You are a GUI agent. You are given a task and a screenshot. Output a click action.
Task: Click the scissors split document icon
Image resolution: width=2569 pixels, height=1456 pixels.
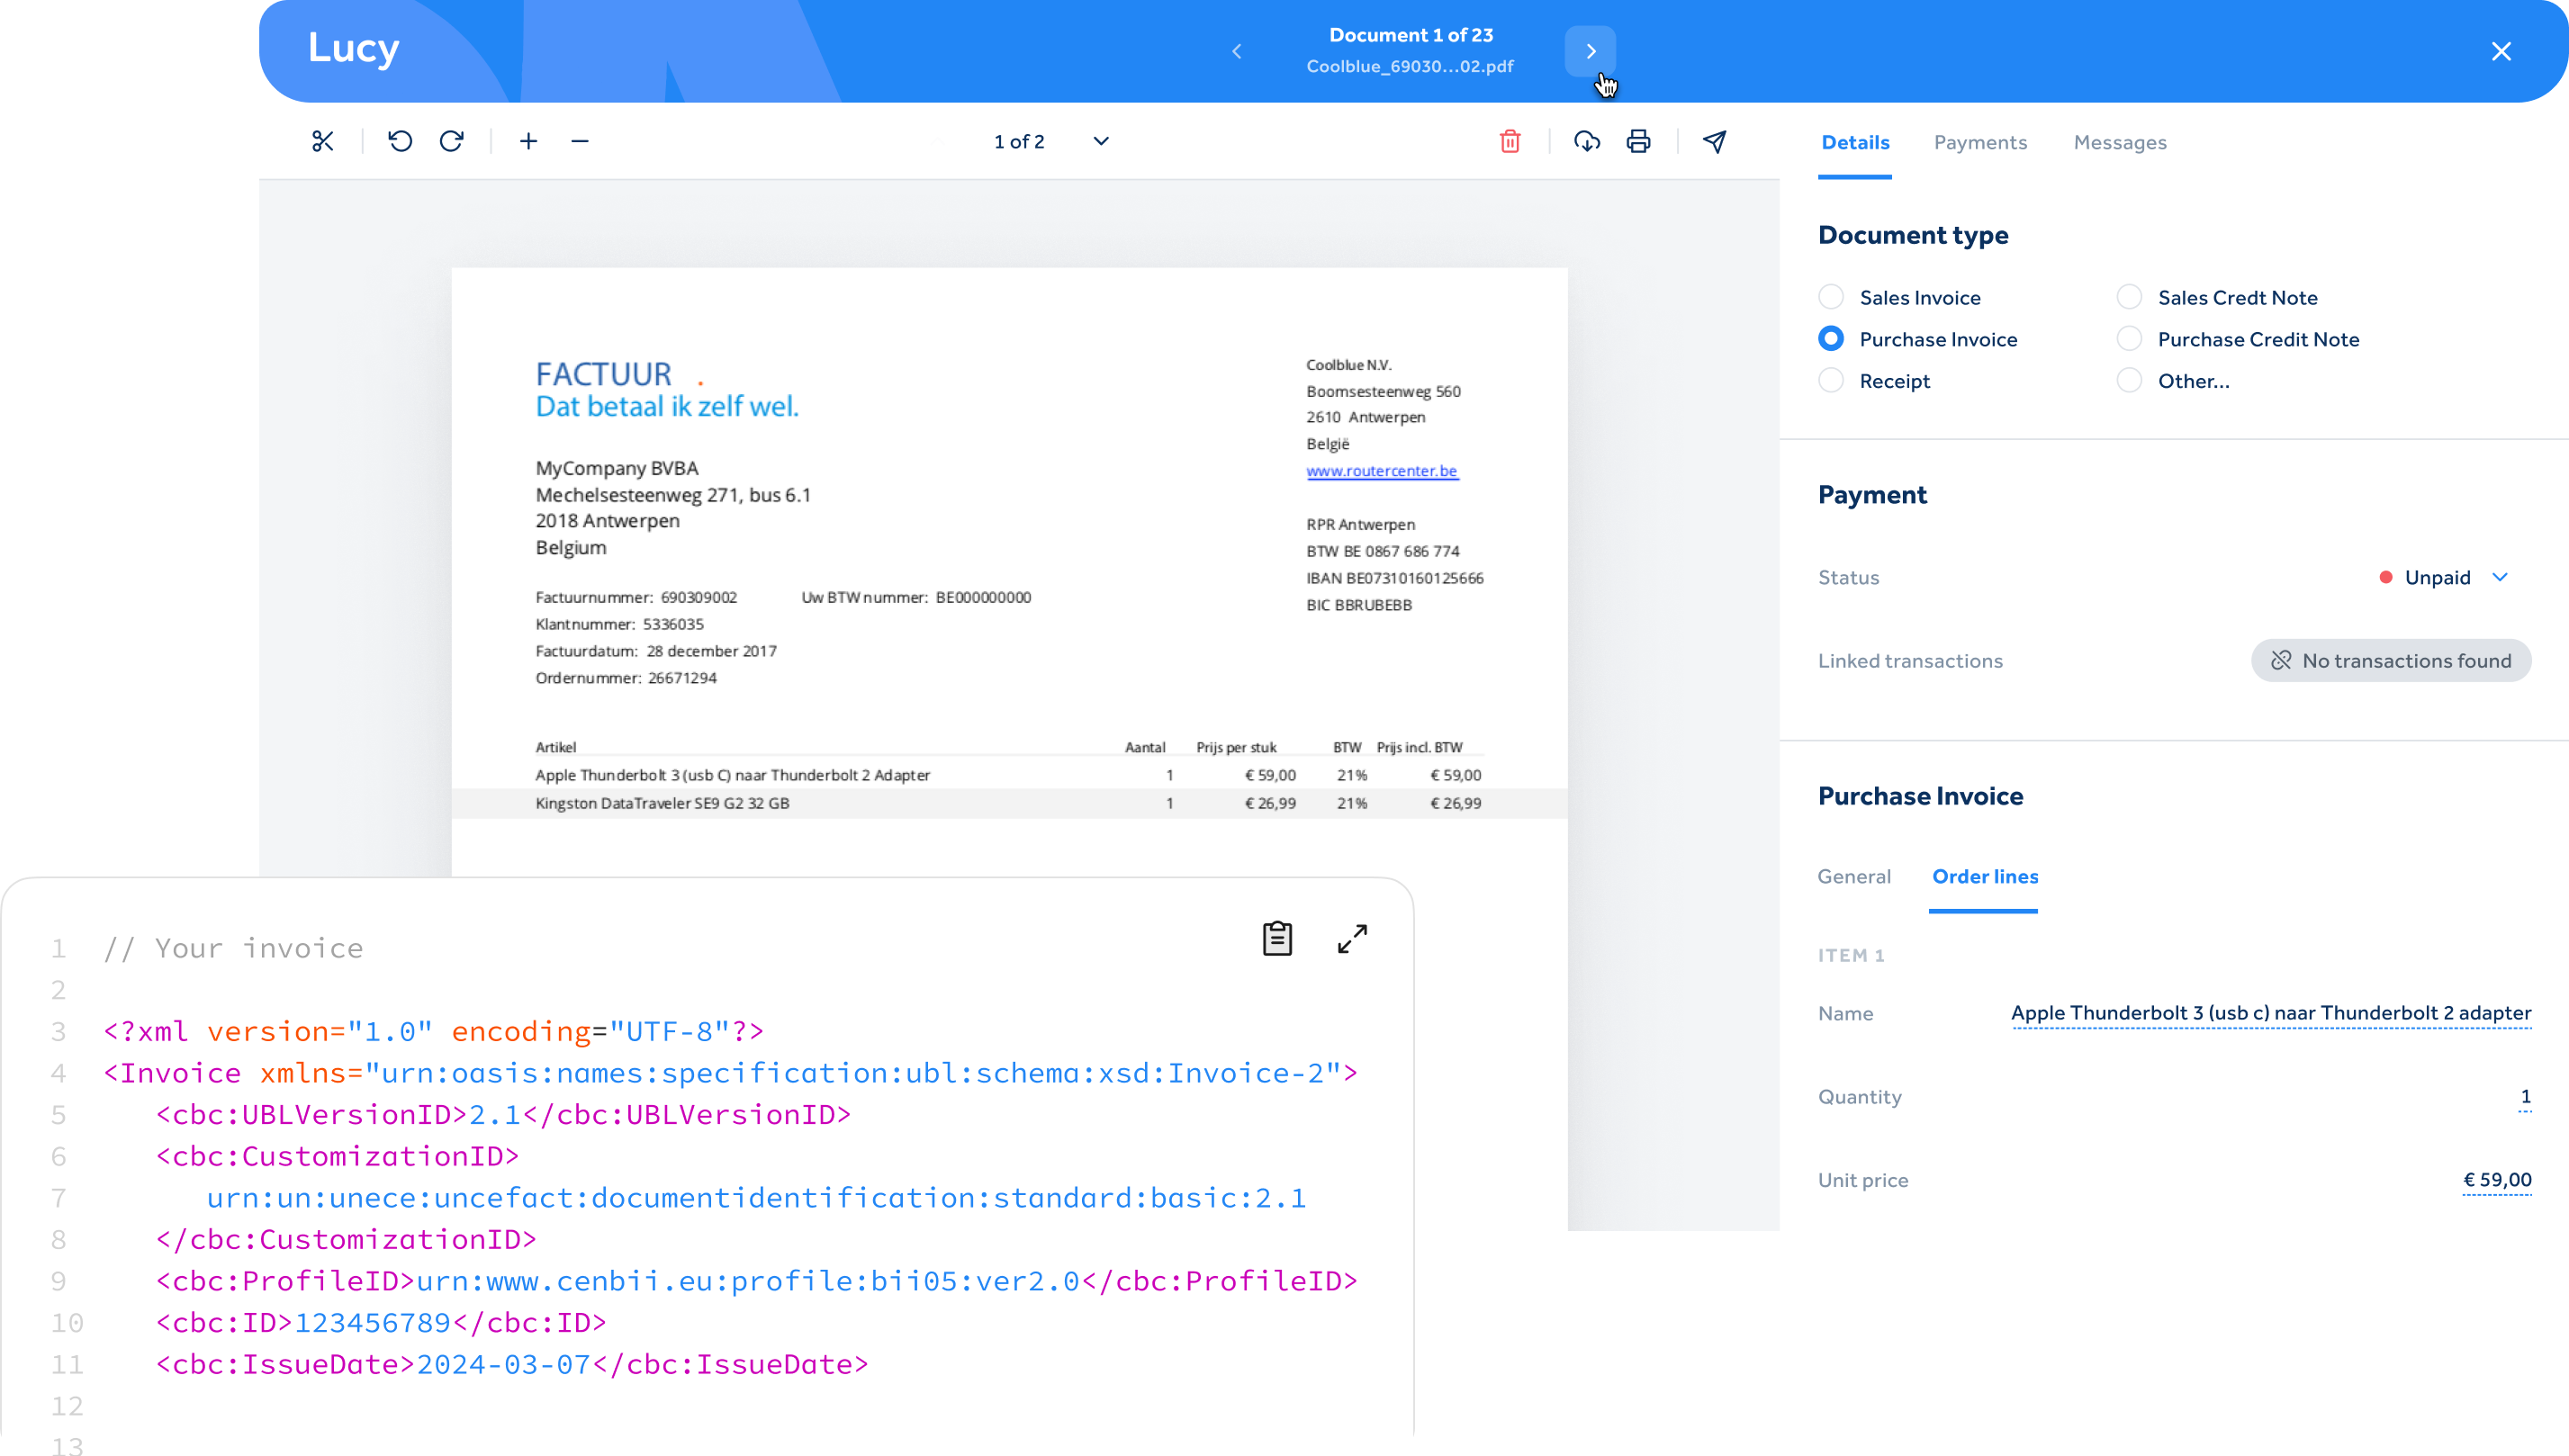(x=322, y=141)
